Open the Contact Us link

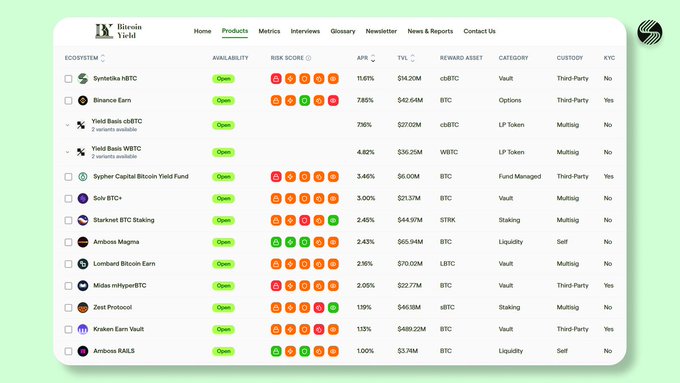pos(479,31)
